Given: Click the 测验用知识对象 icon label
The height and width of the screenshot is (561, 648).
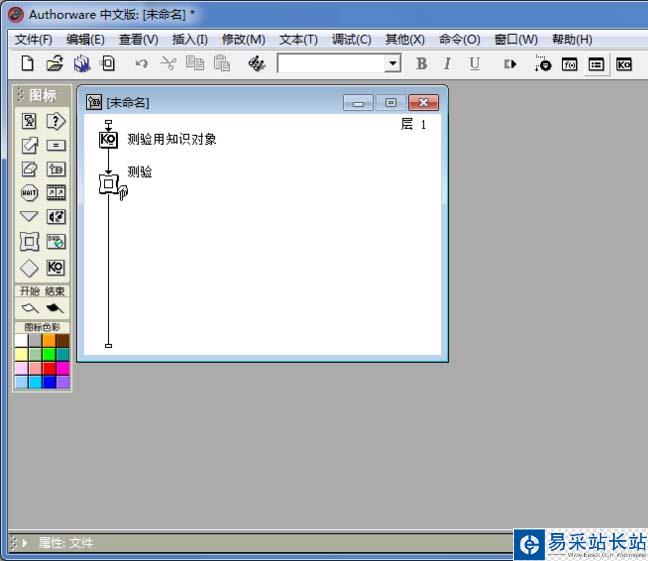Looking at the screenshot, I should click(x=172, y=139).
